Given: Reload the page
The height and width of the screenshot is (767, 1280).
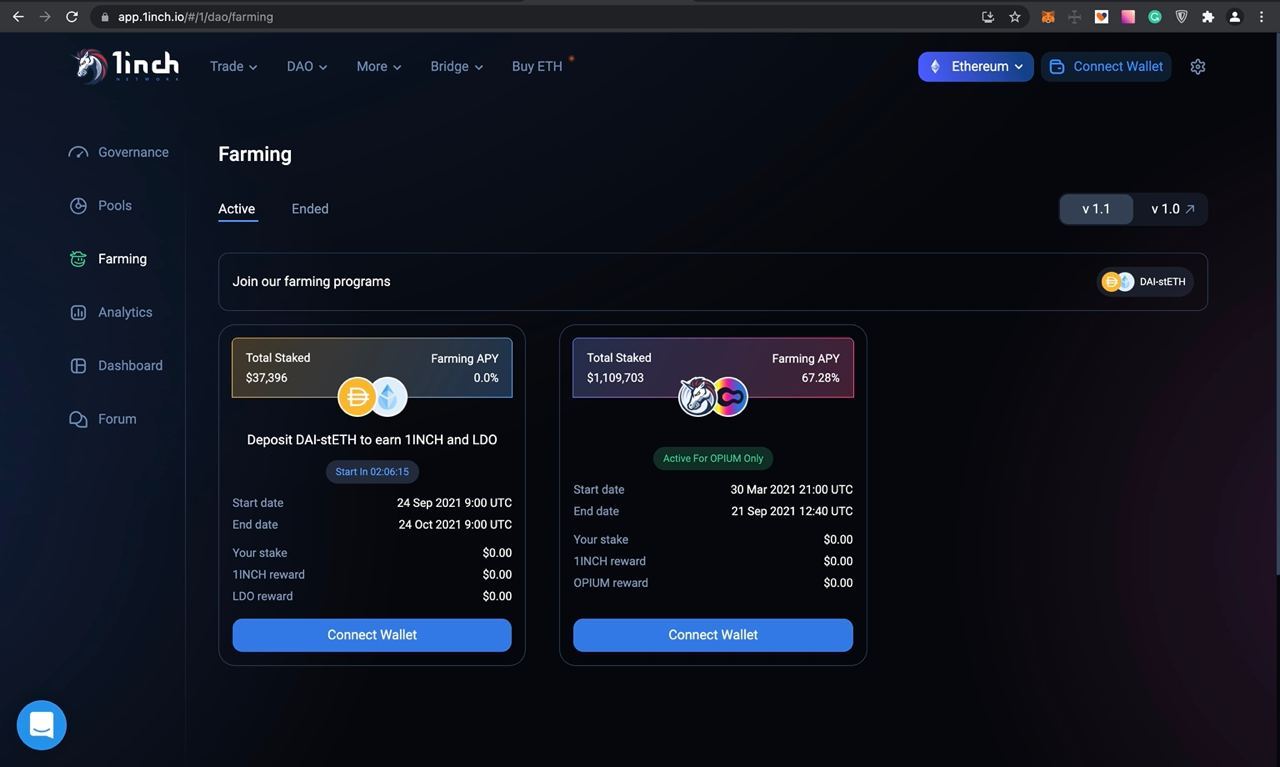Looking at the screenshot, I should 72,17.
